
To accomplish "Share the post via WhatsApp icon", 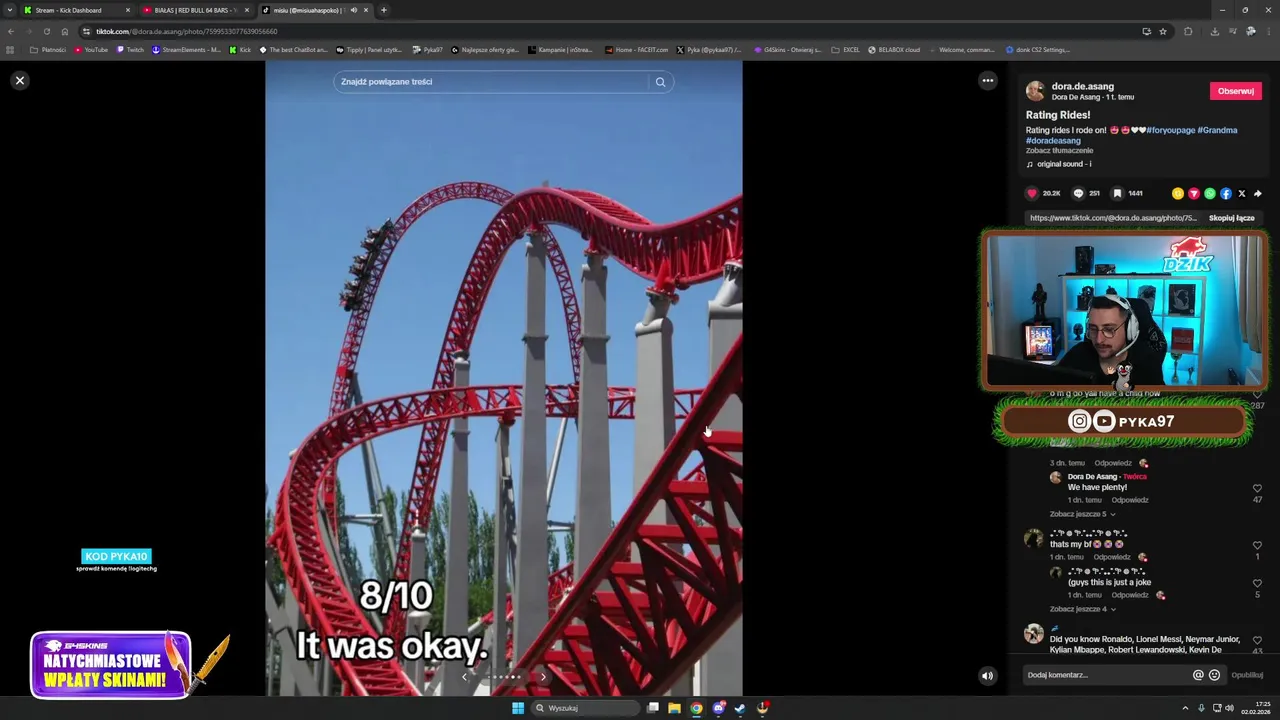I will pos(1210,193).
